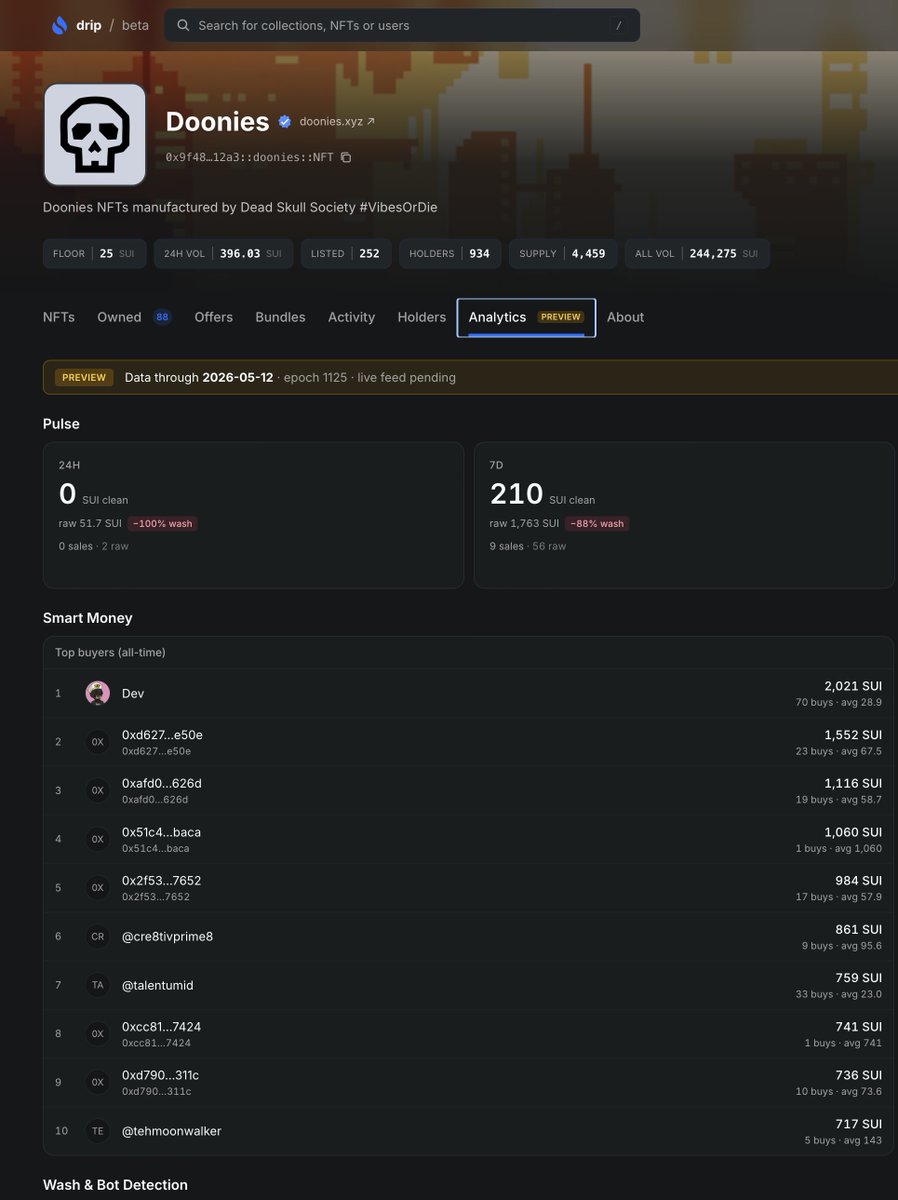Click the avatar for 0xd627...e50e
Viewport: 898px width, 1200px height.
[97, 742]
